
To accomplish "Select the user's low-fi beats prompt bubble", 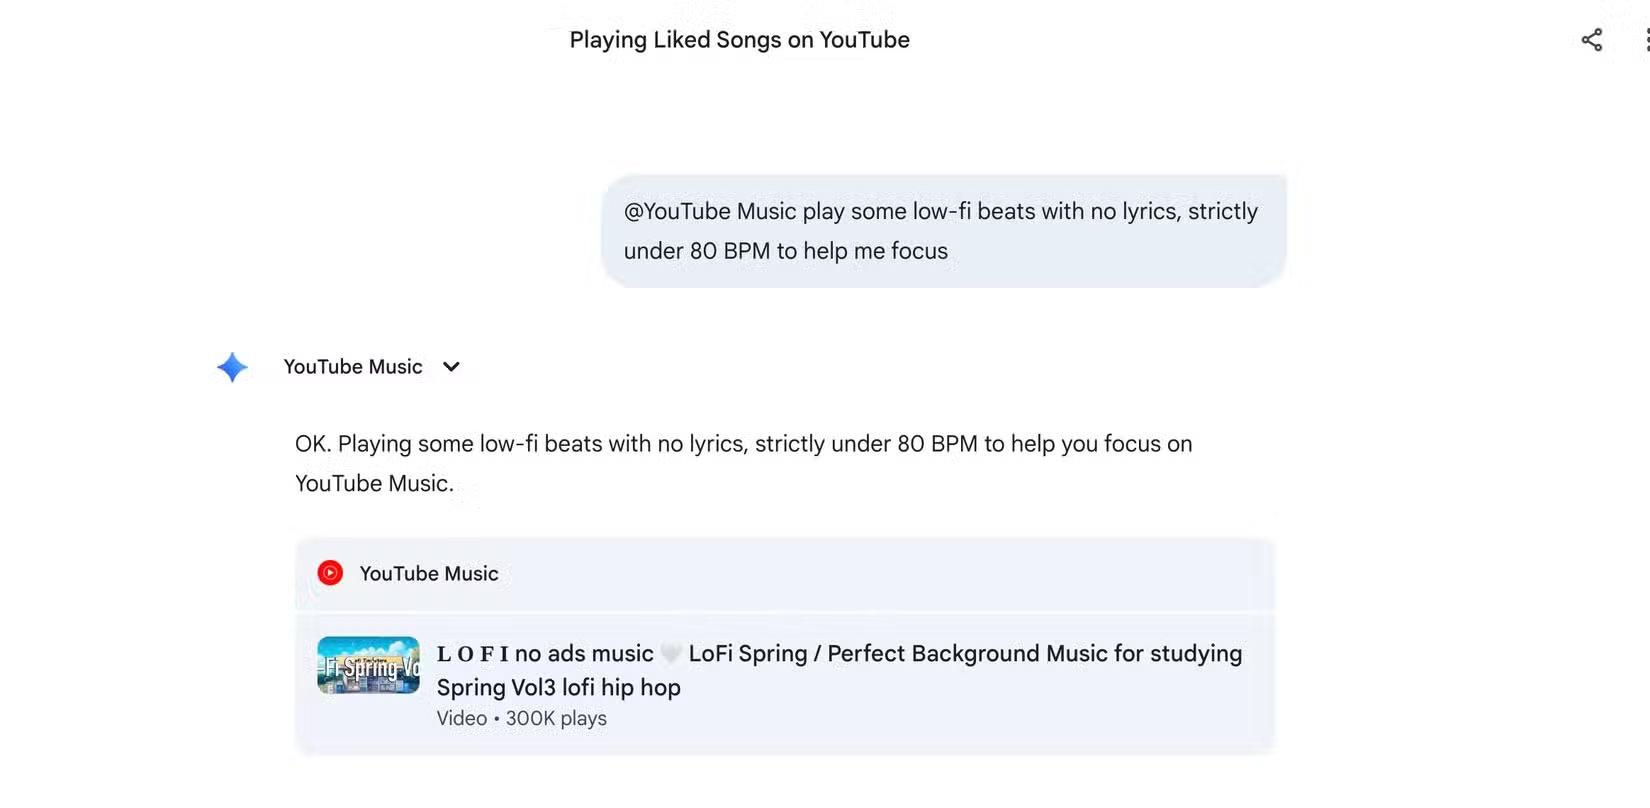I will point(941,230).
